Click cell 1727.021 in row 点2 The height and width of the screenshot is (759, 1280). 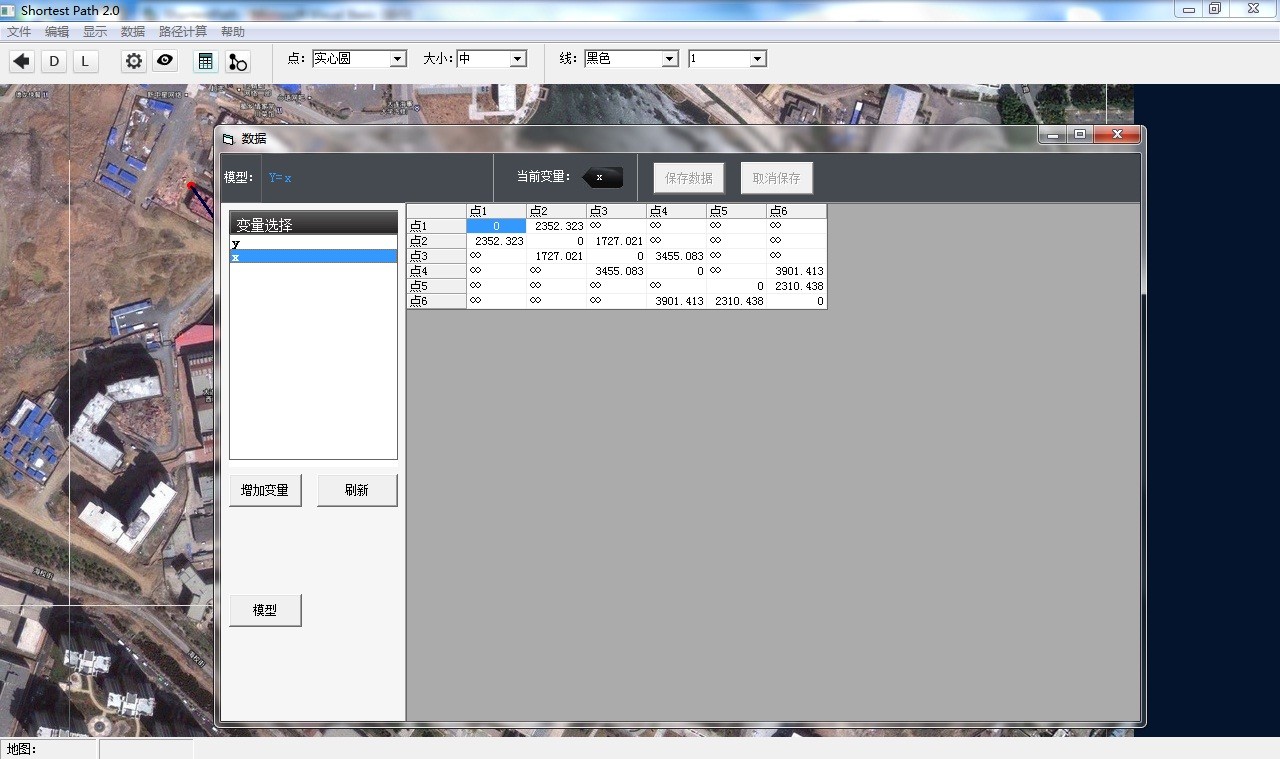[x=616, y=241]
